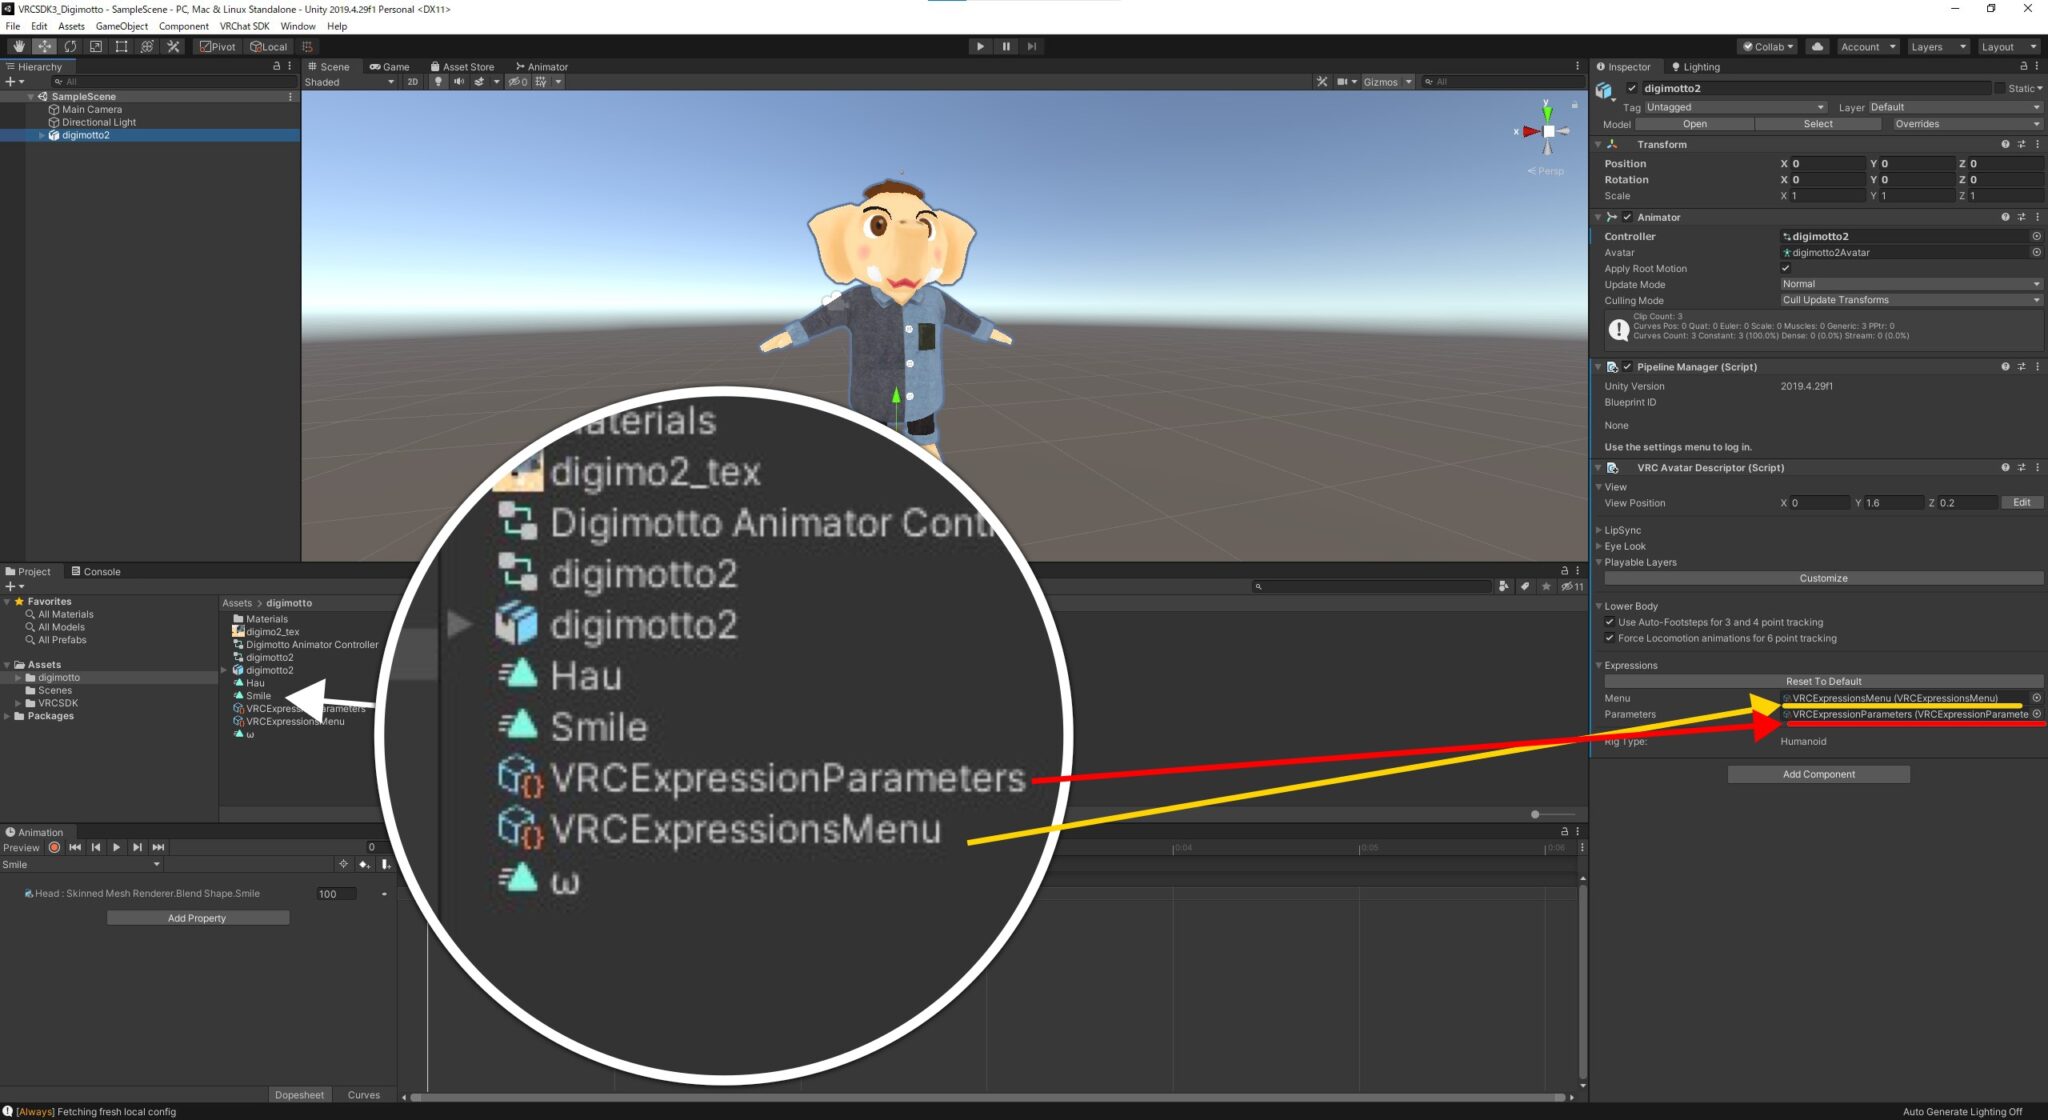2048x1120 pixels.
Task: Select the Hand tool in the toolbar
Action: pyautogui.click(x=18, y=46)
